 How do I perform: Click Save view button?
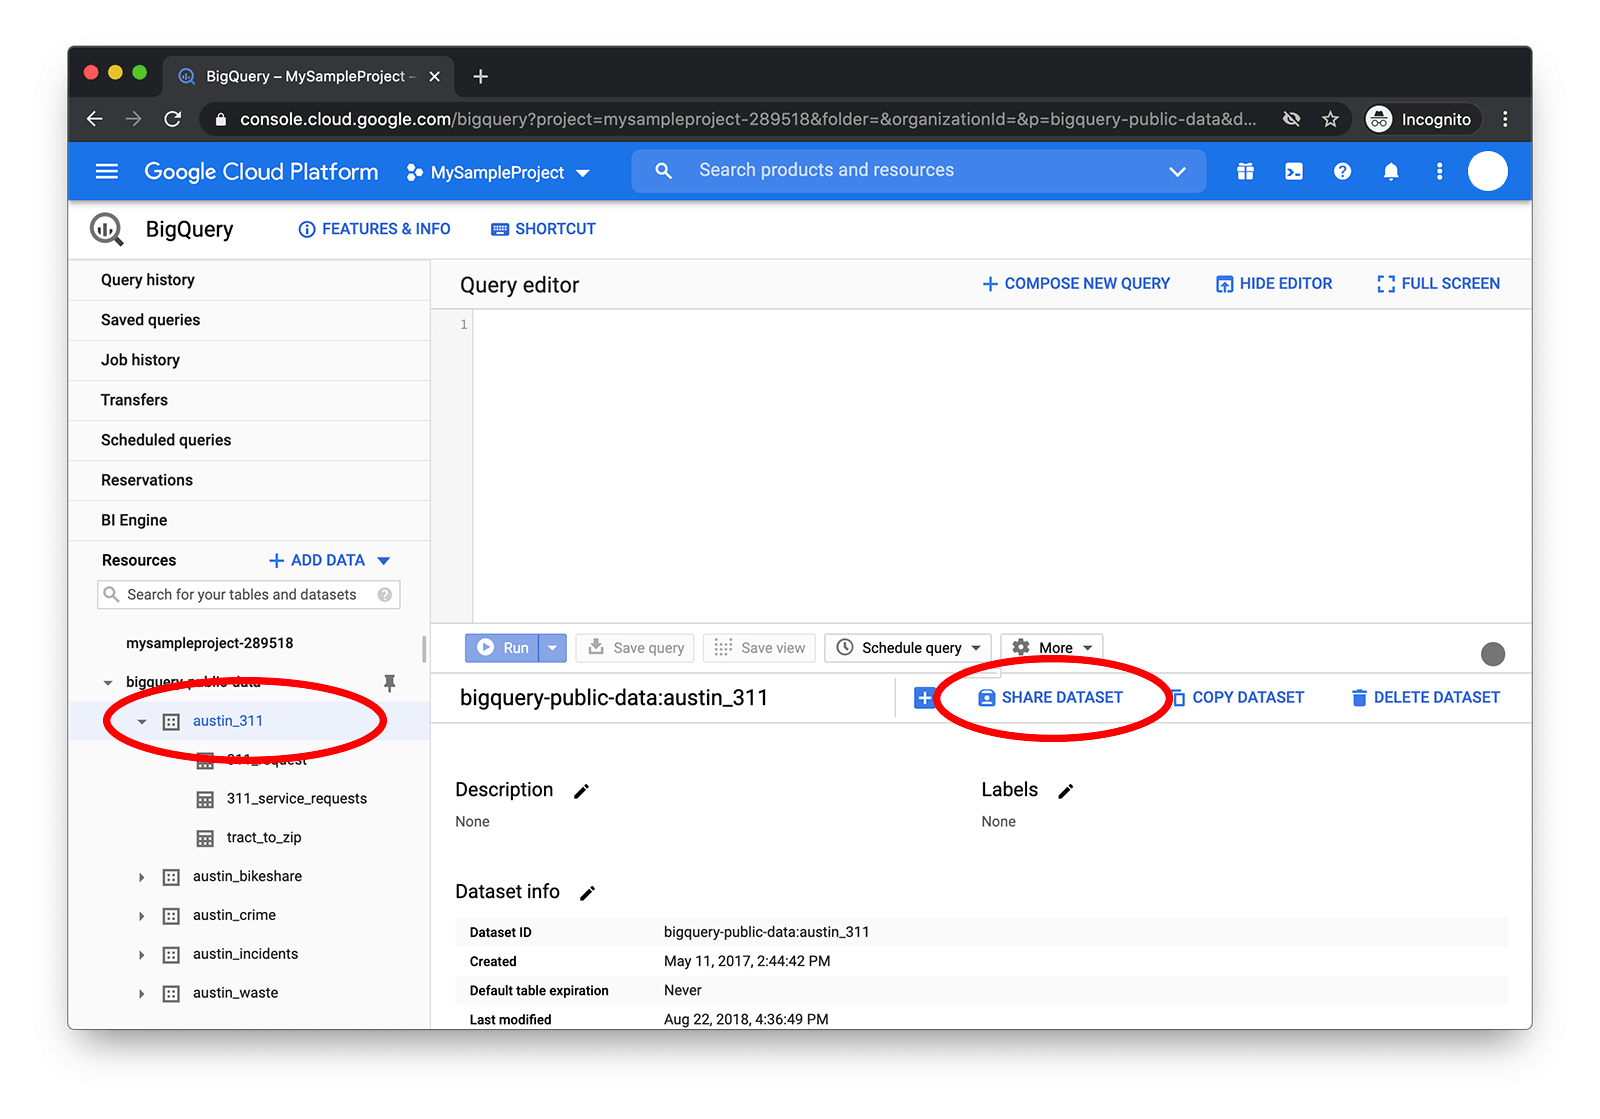click(x=760, y=648)
